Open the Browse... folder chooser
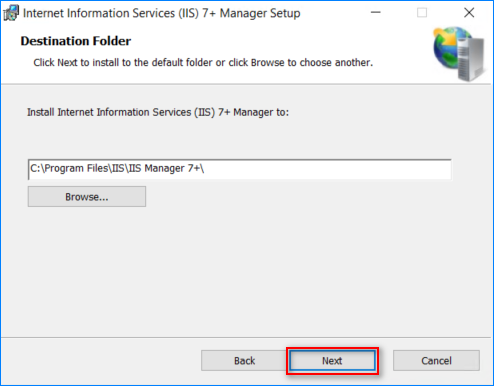The image size is (494, 386). point(87,197)
